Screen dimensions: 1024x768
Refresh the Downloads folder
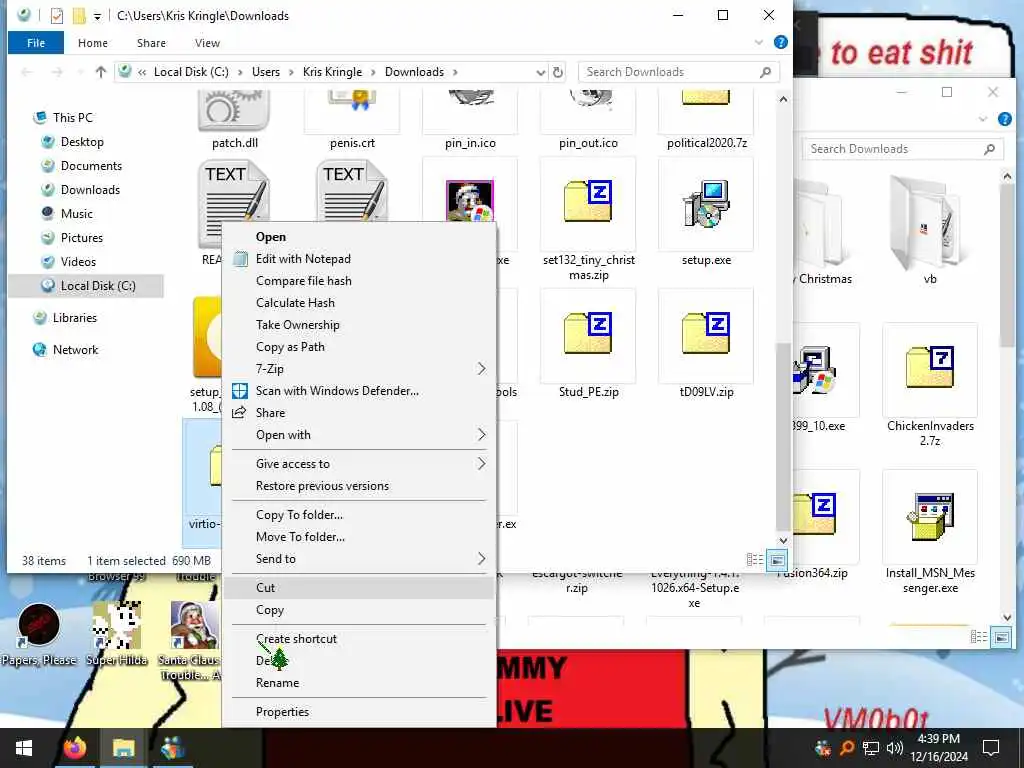click(x=558, y=72)
